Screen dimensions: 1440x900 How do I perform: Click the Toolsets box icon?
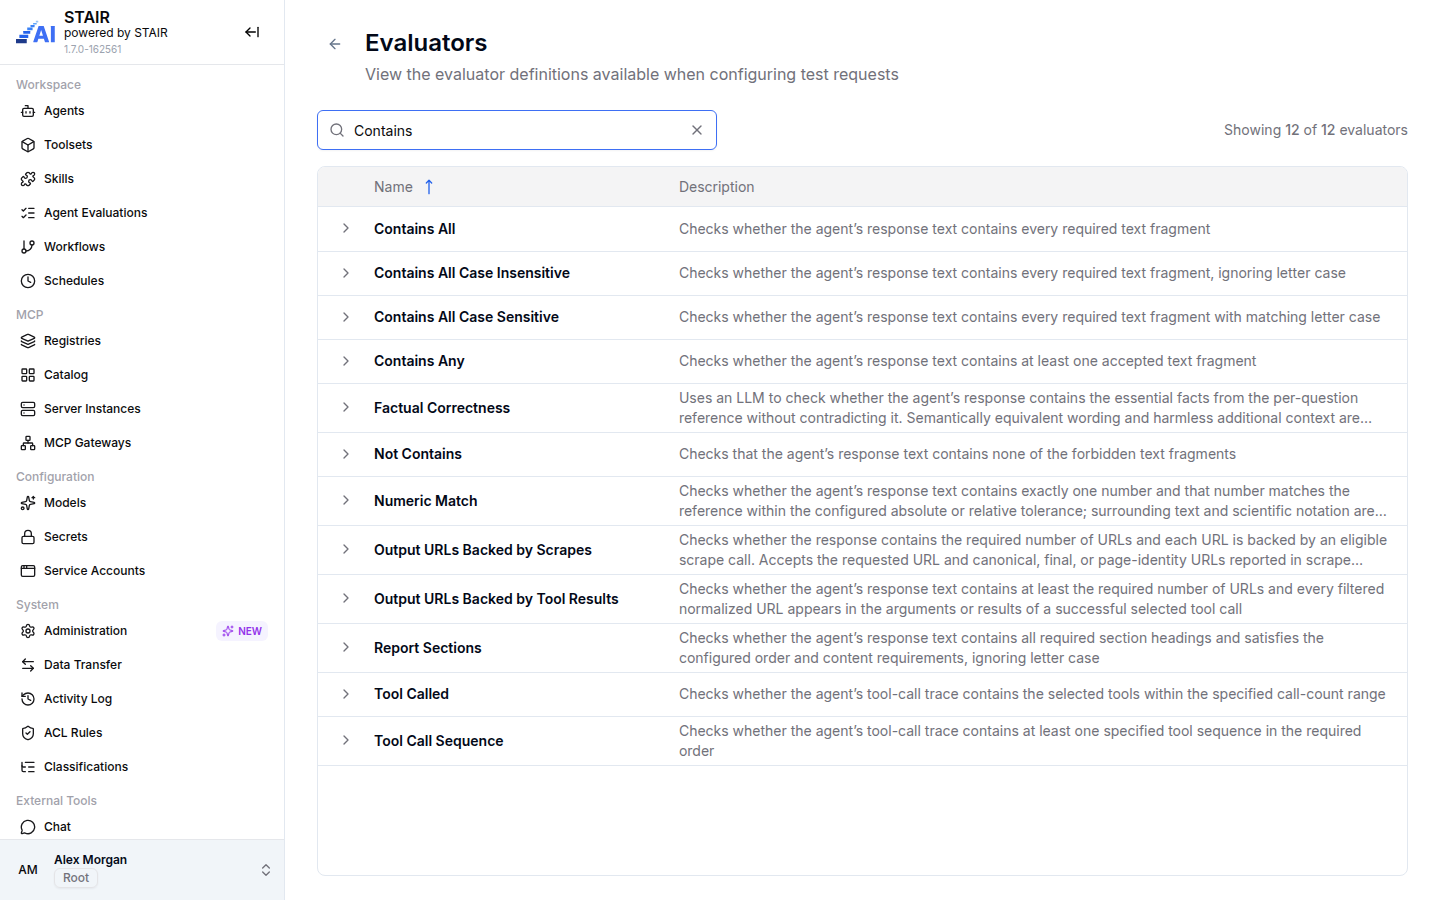(28, 145)
